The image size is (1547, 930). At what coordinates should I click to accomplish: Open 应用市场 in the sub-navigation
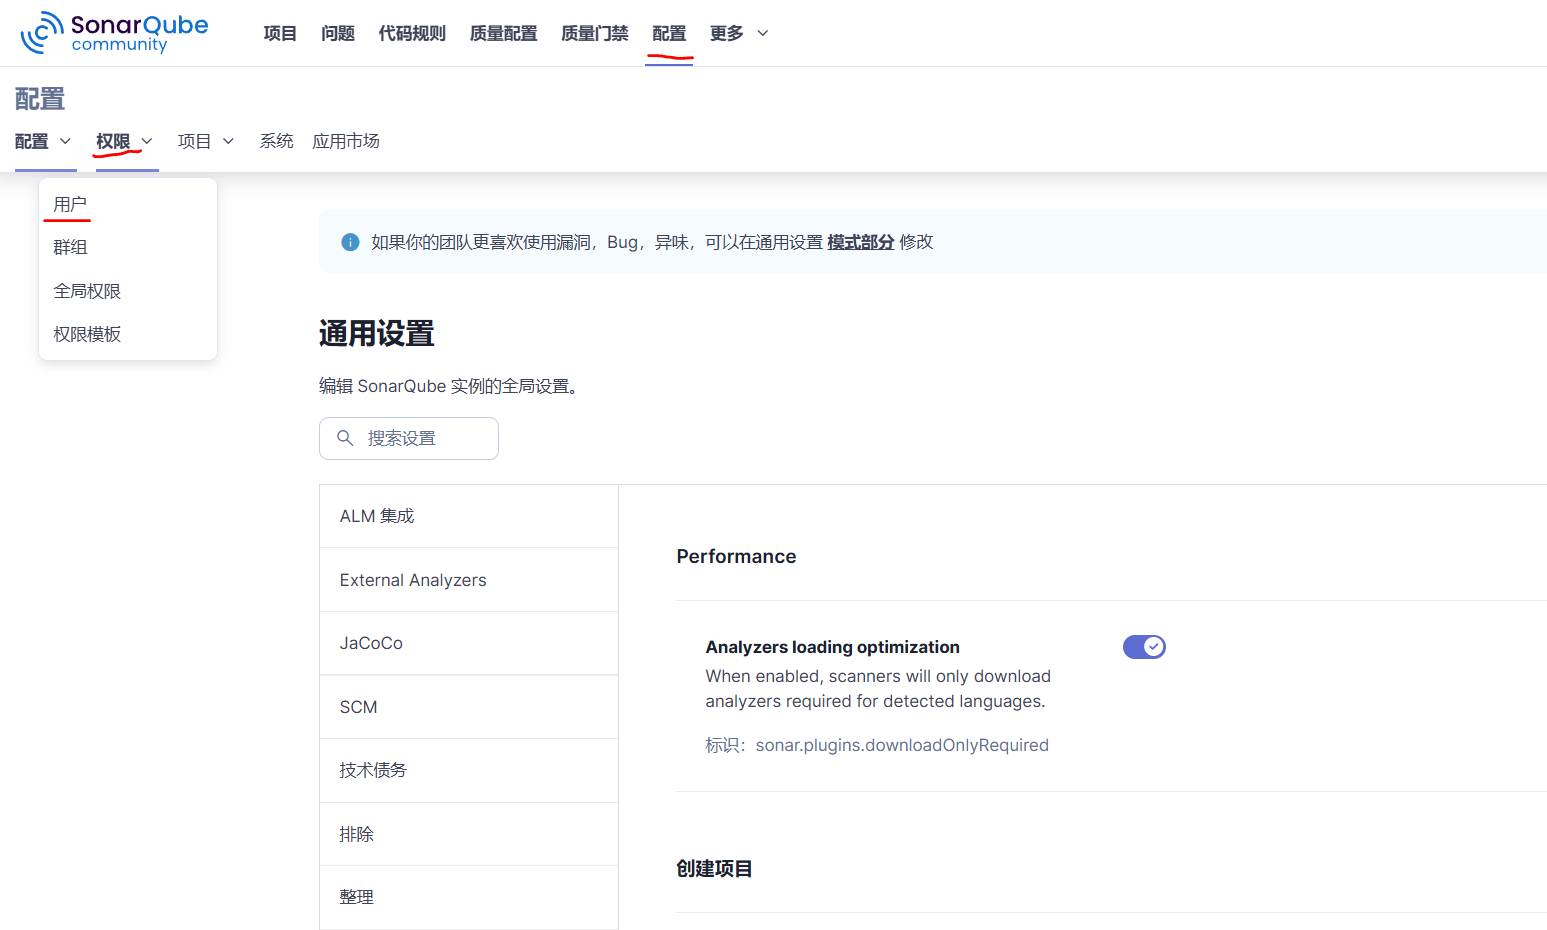pos(346,141)
